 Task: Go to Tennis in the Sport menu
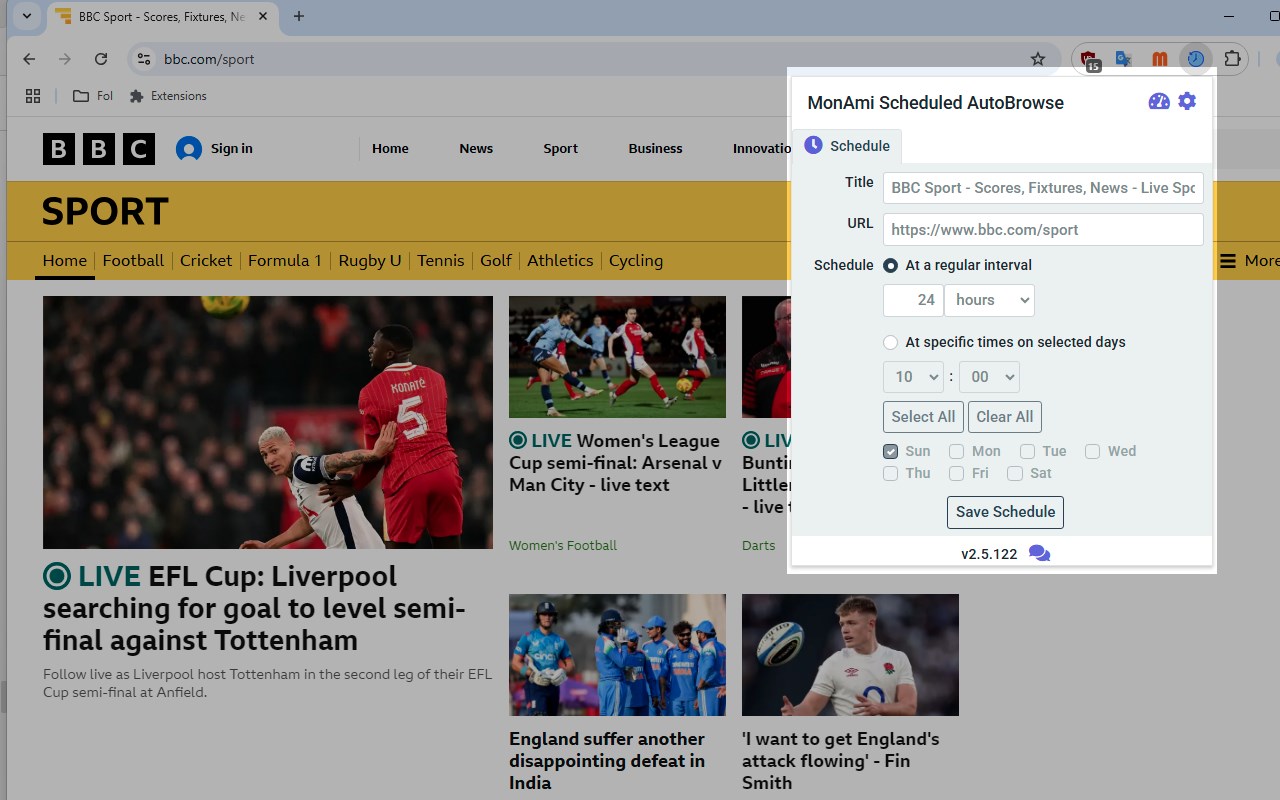(x=441, y=261)
